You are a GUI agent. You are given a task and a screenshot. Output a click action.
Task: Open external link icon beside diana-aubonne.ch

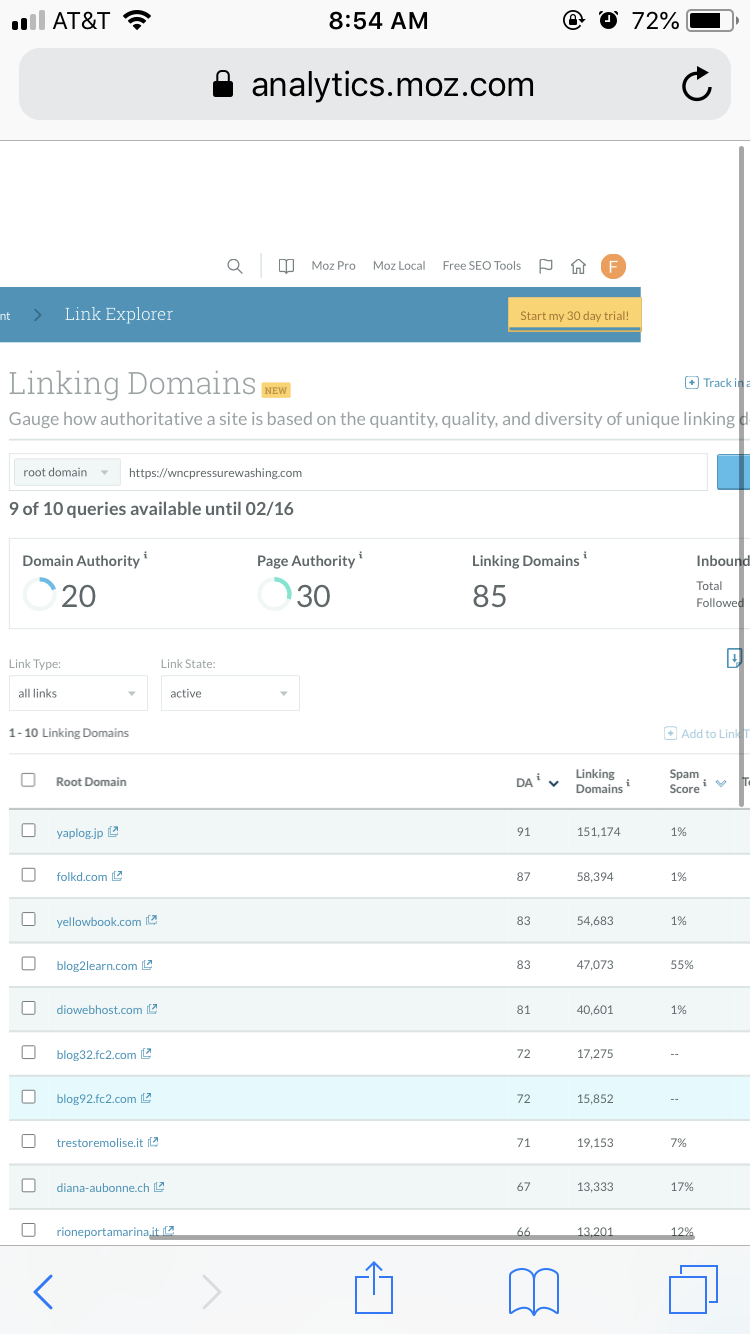[159, 1187]
